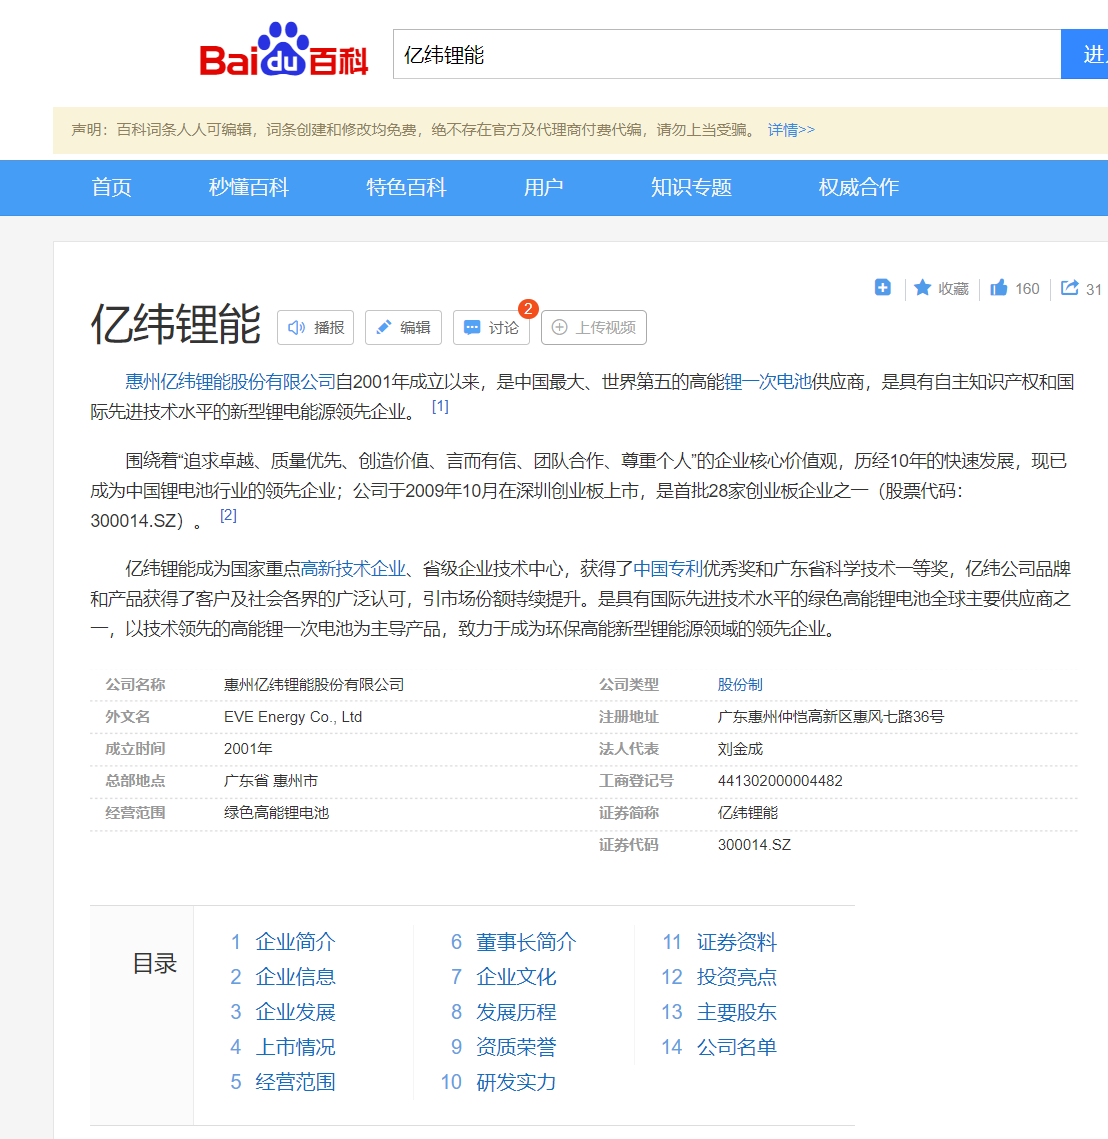Click the search input field
Screen dimensions: 1108x1139
coord(726,54)
